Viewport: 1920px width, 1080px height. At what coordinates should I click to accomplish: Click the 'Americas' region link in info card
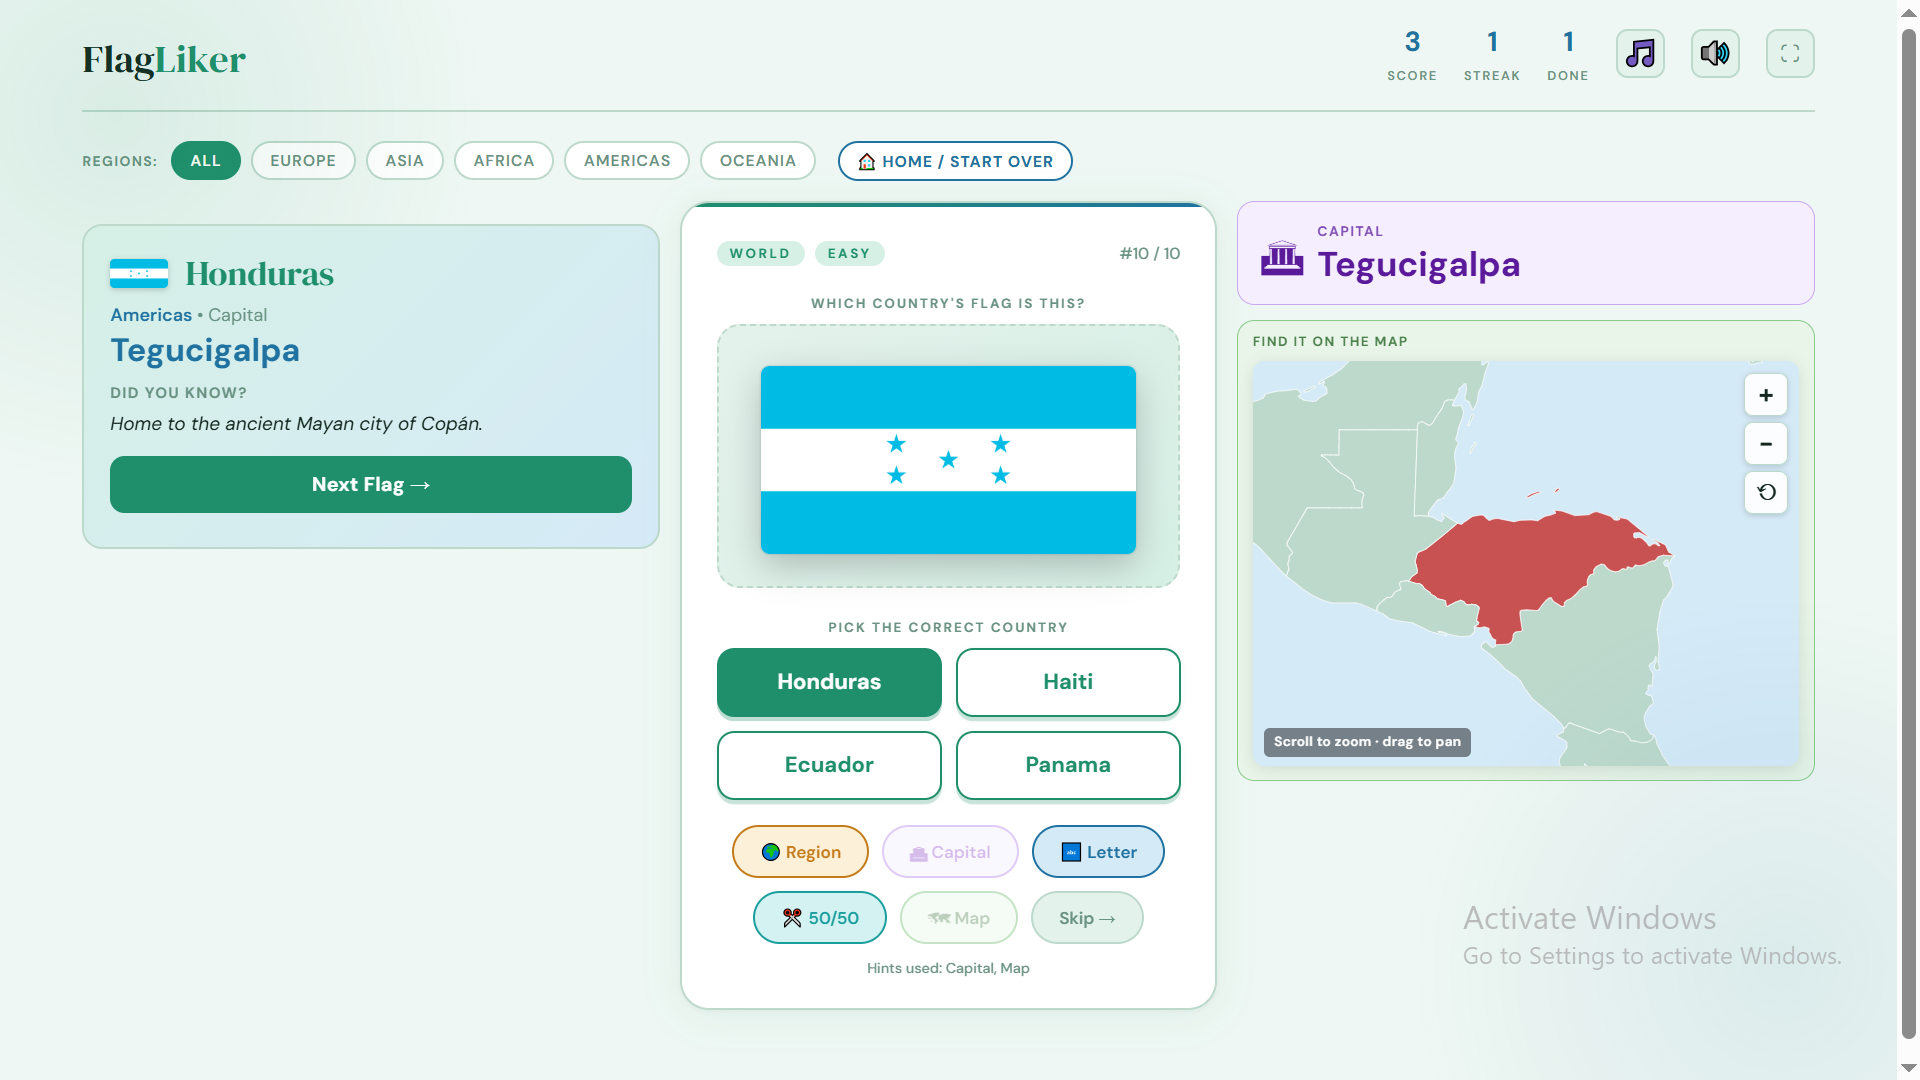coord(151,315)
